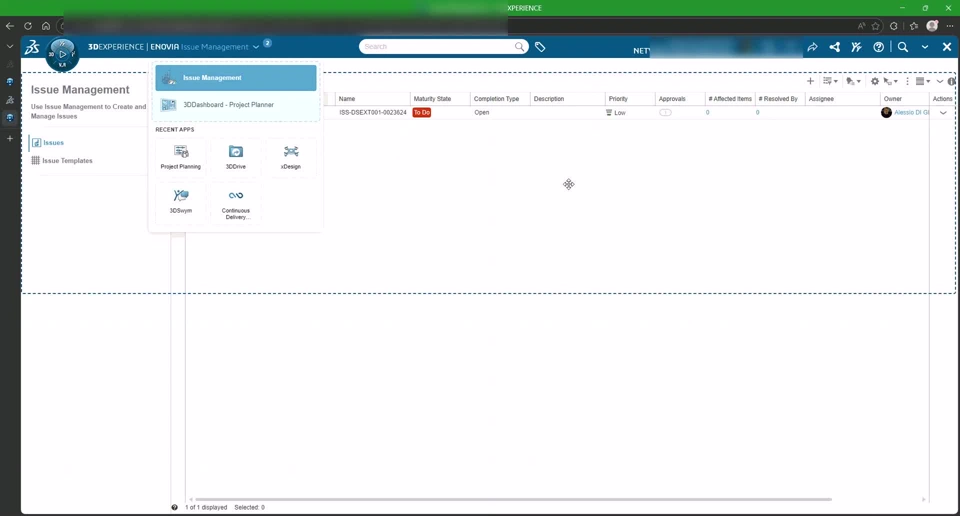Expand top bar chevron next to search icon
960x516 pixels.
pos(925,47)
